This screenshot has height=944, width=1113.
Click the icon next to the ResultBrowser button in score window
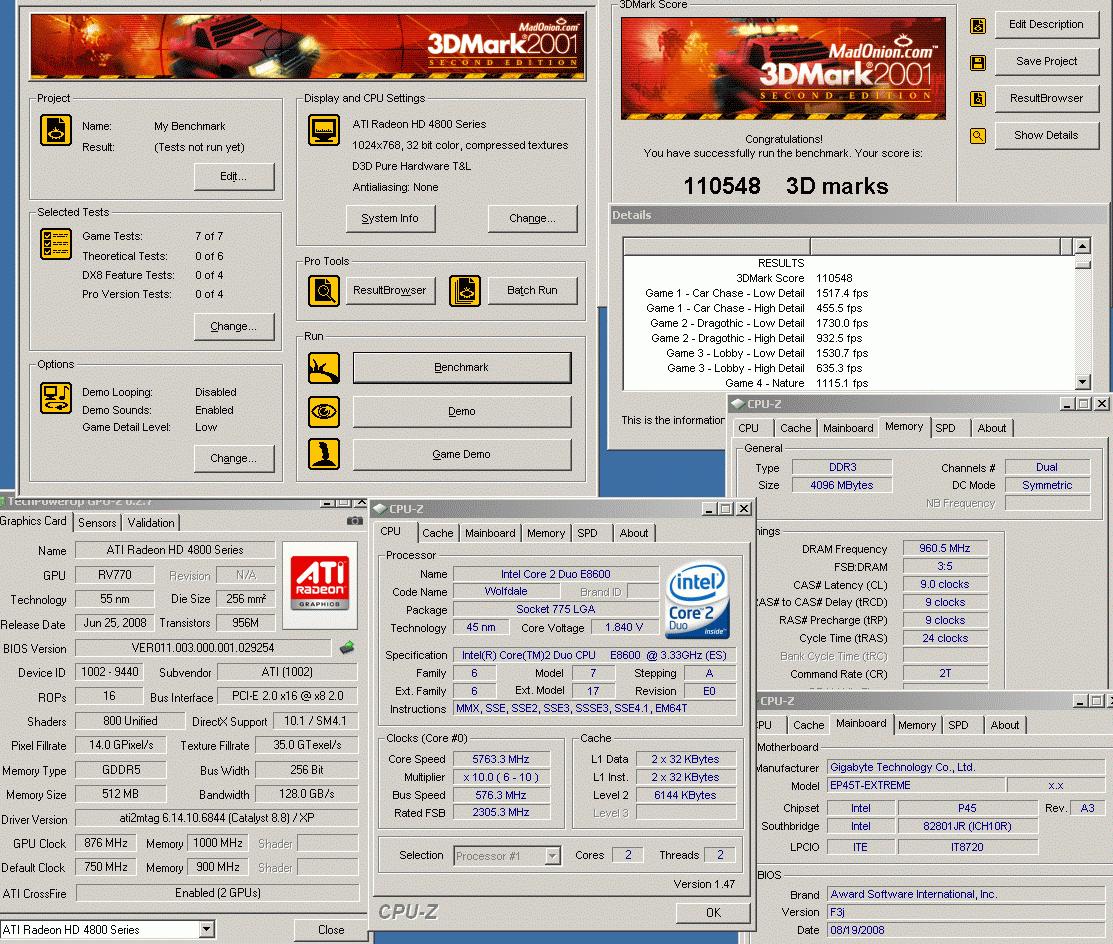pyautogui.click(x=978, y=99)
